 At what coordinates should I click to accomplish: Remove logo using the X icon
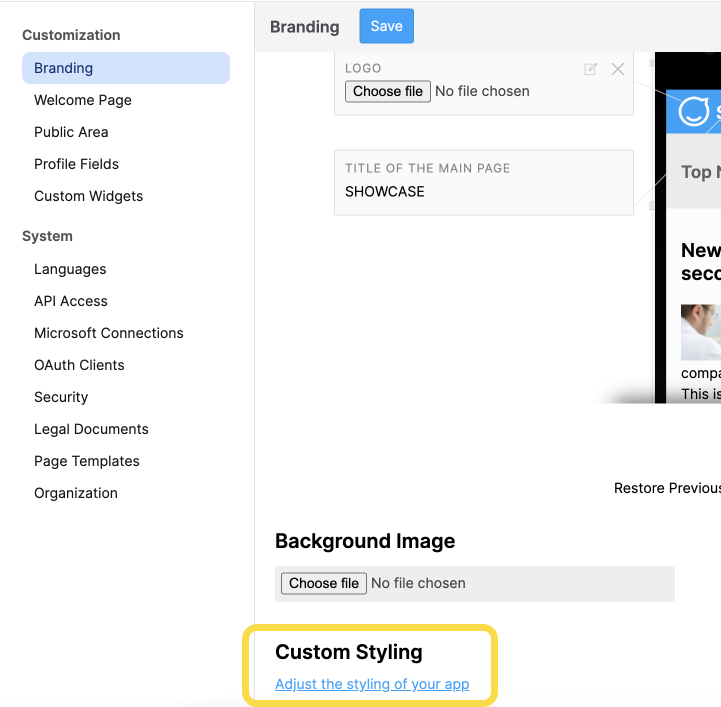pyautogui.click(x=618, y=69)
